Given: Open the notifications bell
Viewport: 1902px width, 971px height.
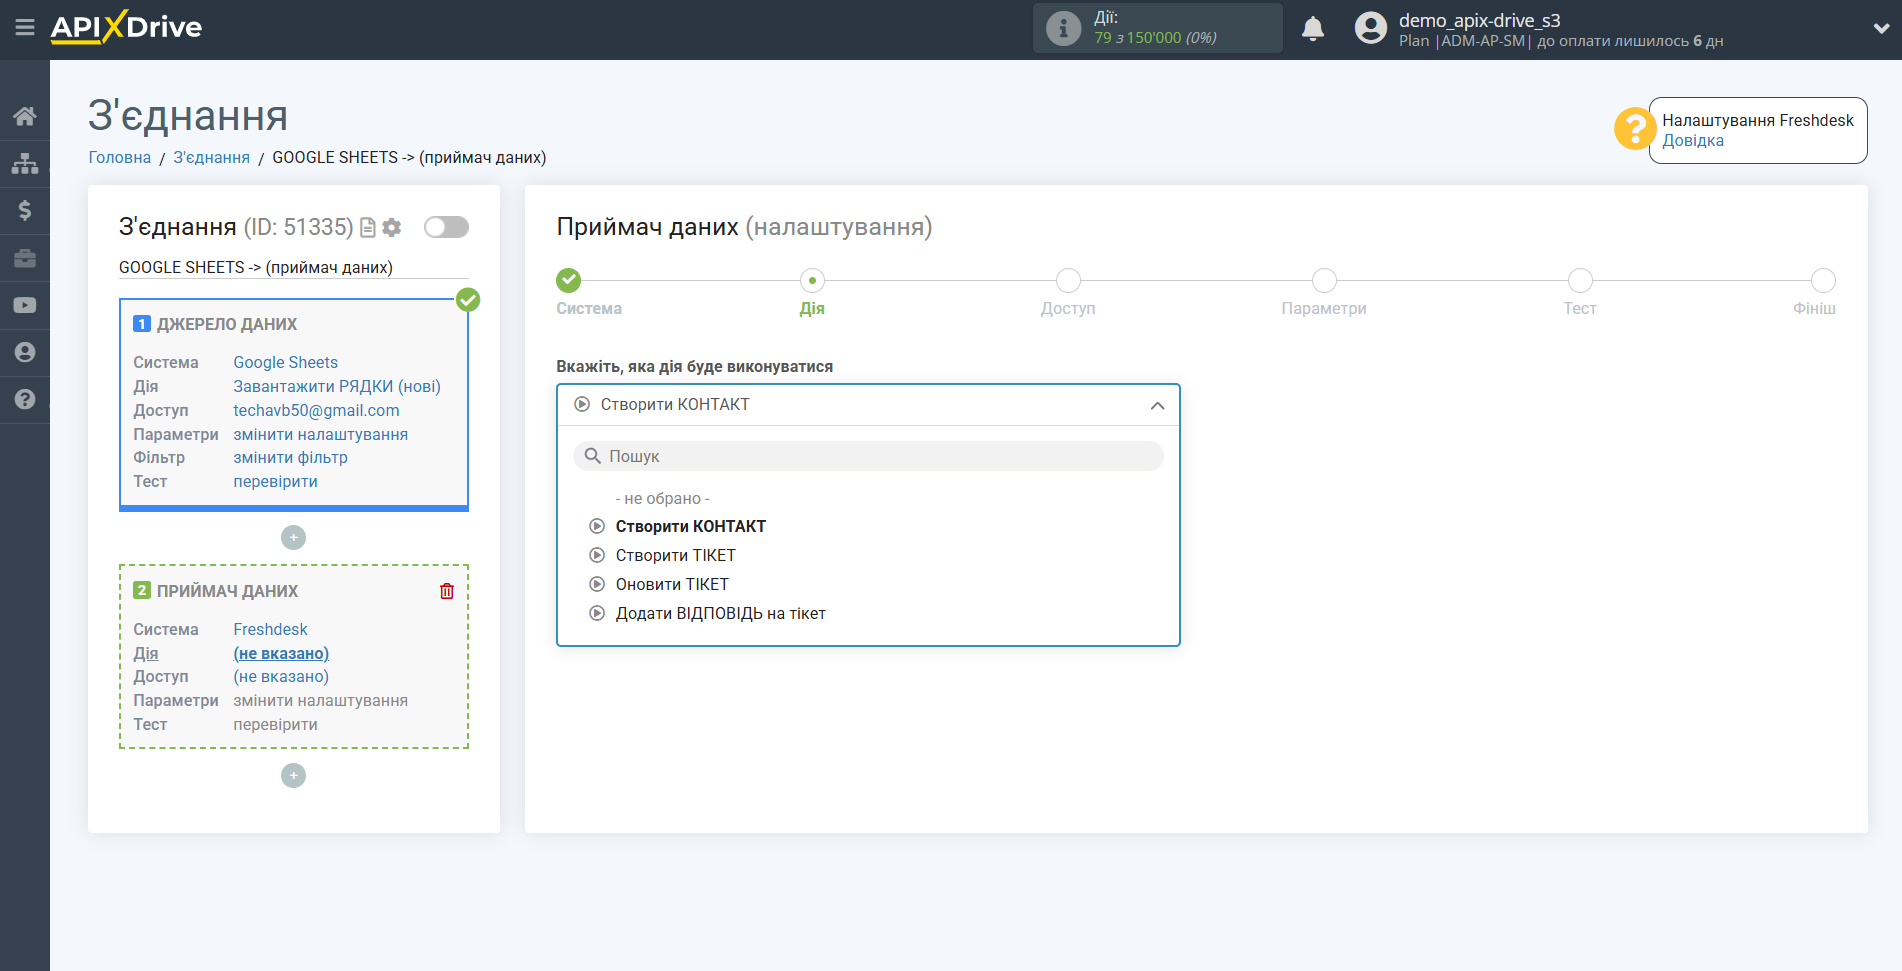Looking at the screenshot, I should click(1313, 29).
